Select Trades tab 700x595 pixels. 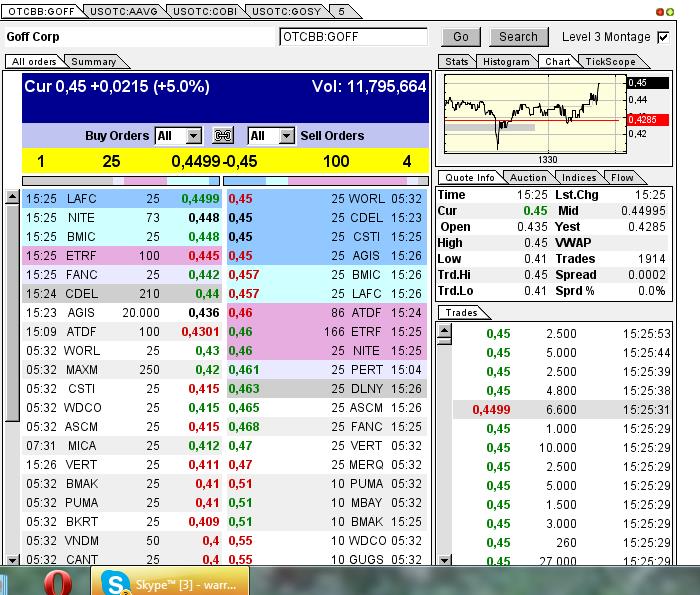461,312
